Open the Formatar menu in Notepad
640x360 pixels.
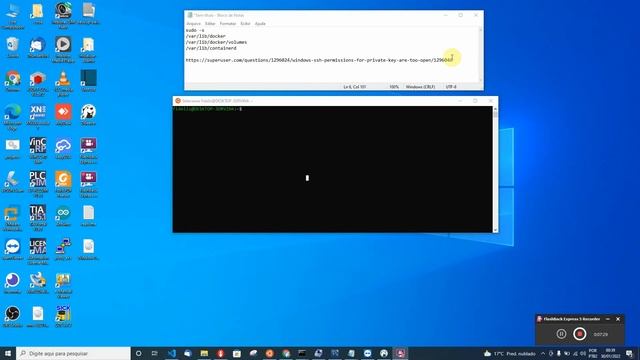[x=228, y=24]
